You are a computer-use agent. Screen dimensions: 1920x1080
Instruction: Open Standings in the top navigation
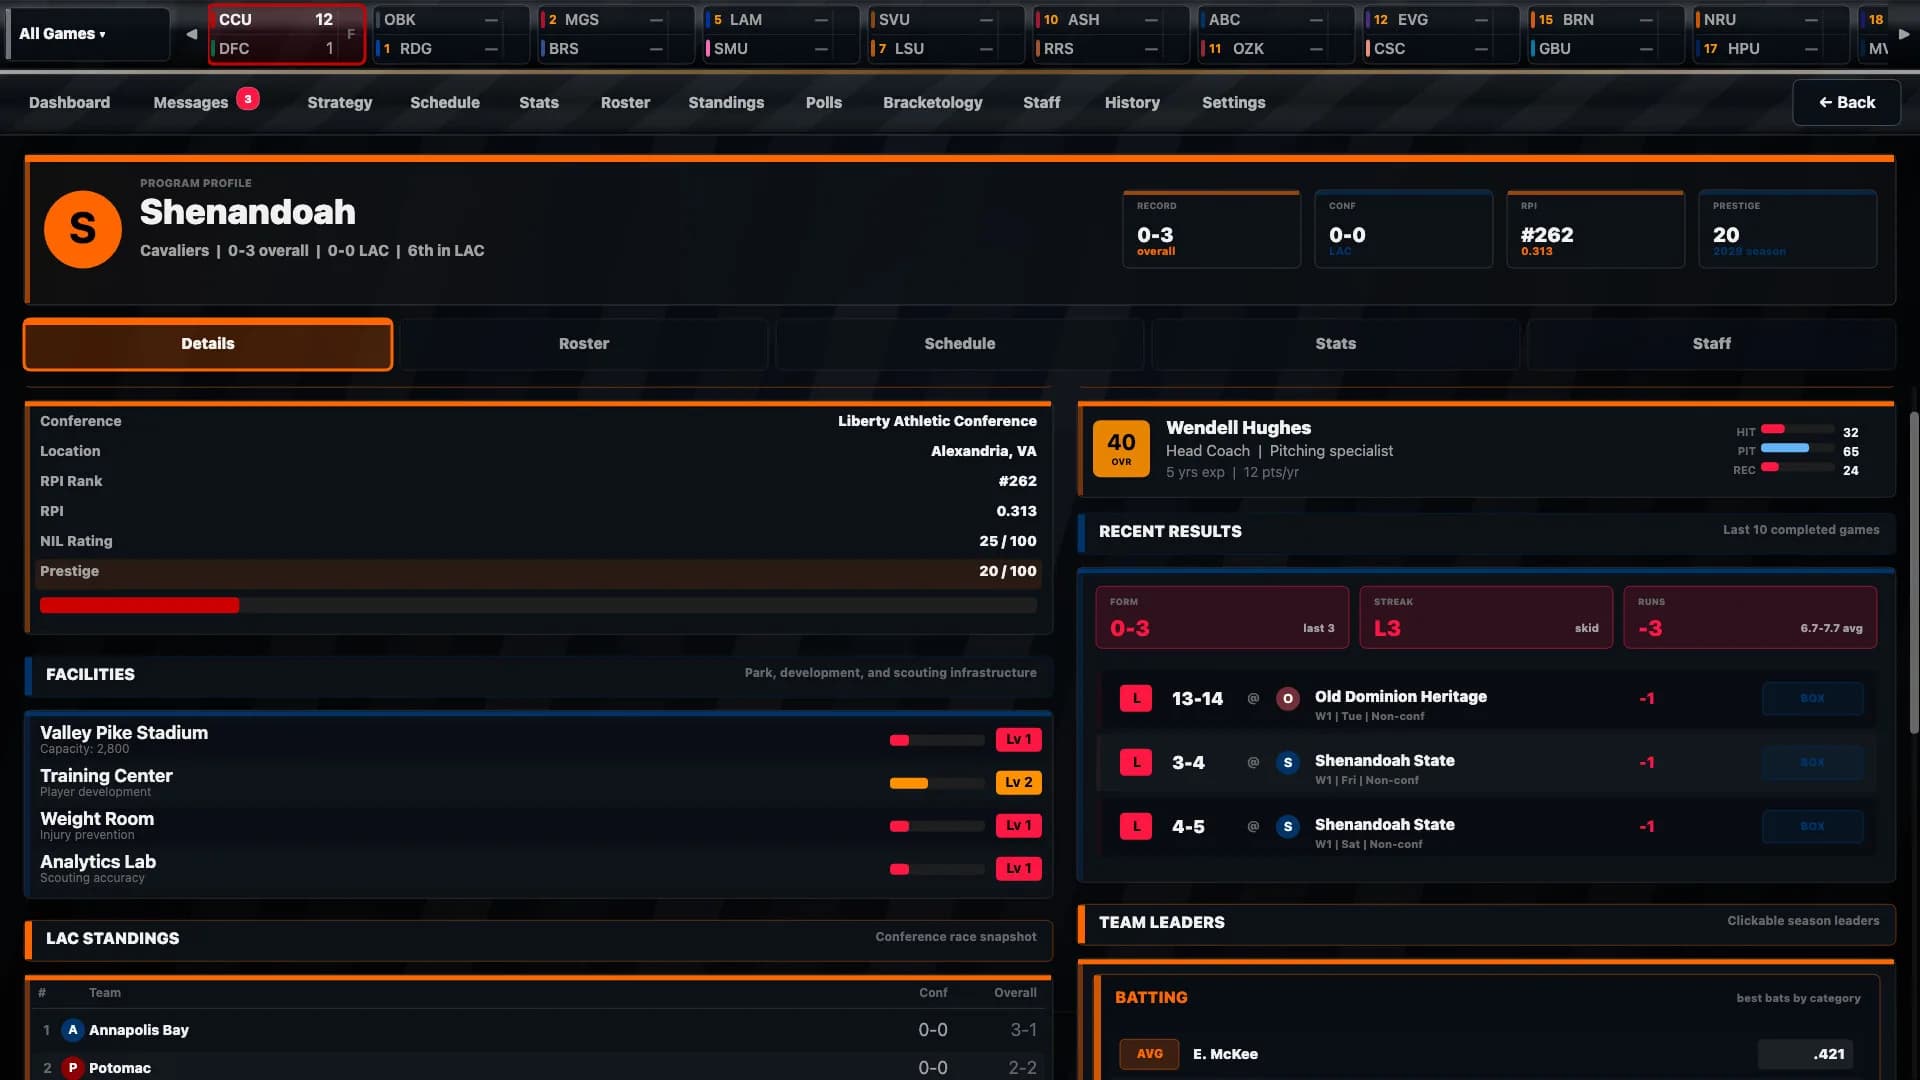pyautogui.click(x=726, y=102)
